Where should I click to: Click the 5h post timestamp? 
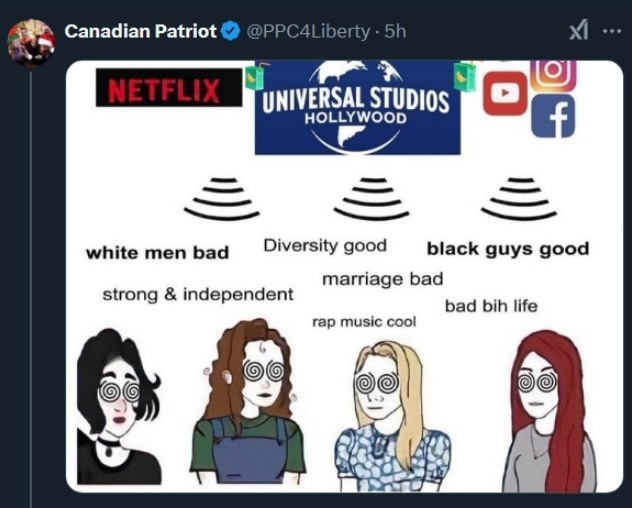coord(395,31)
